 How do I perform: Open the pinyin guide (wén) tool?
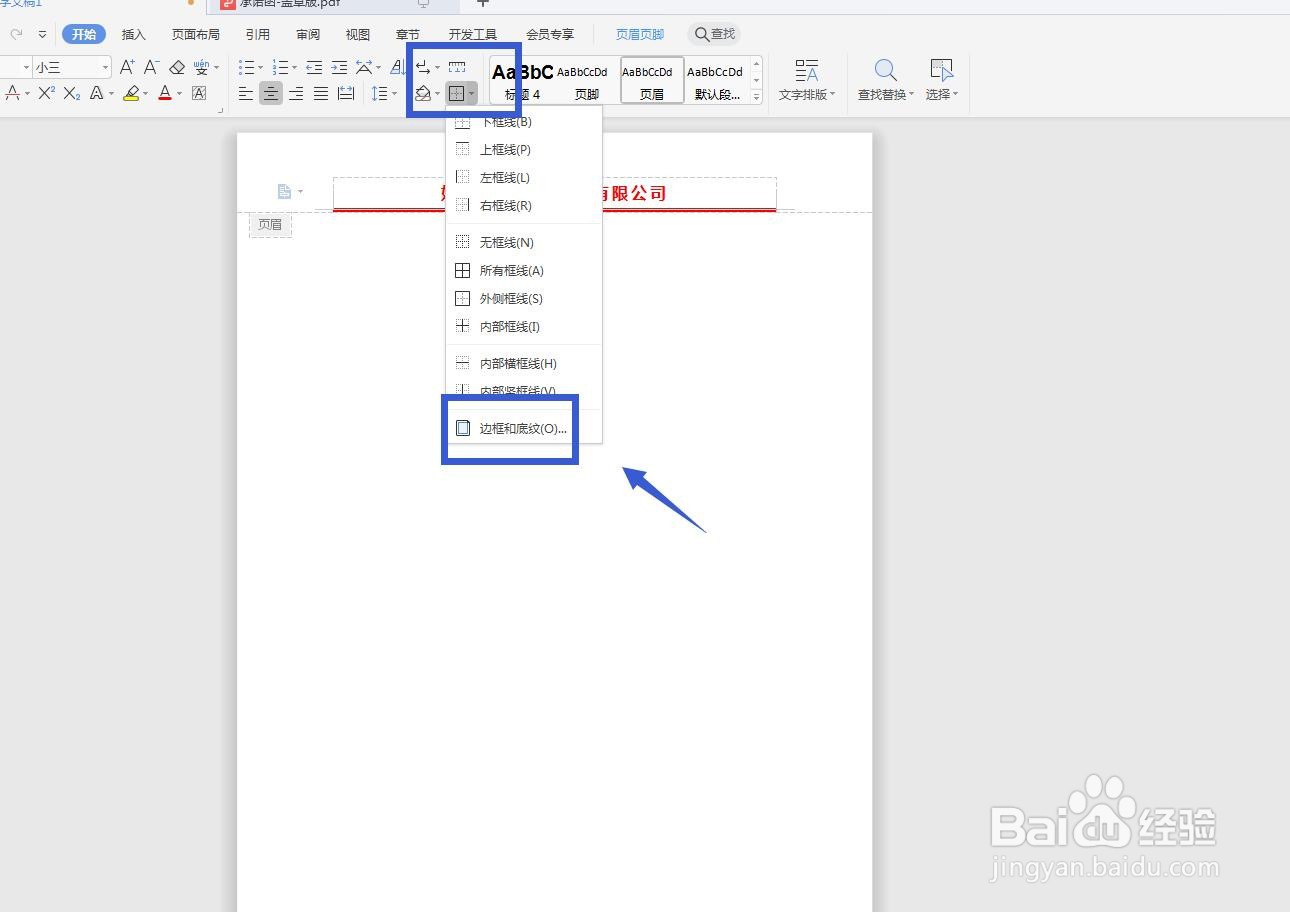pyautogui.click(x=203, y=68)
